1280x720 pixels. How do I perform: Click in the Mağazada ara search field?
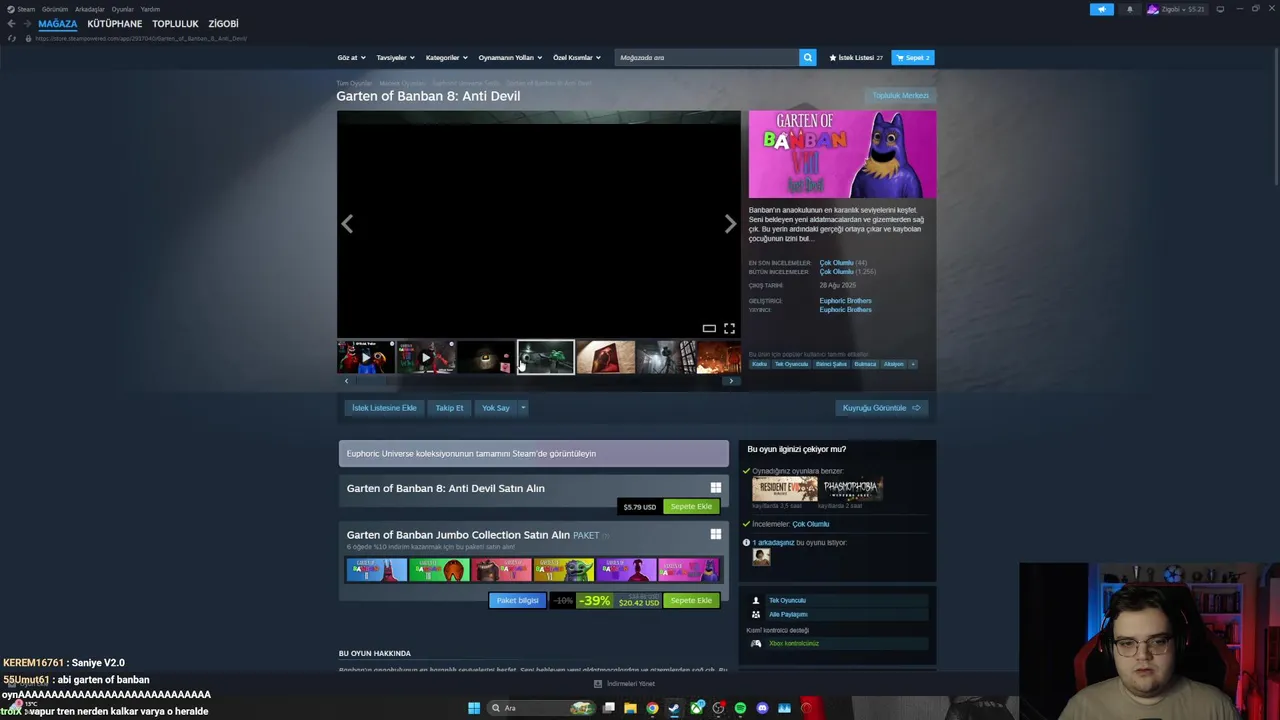pos(706,57)
